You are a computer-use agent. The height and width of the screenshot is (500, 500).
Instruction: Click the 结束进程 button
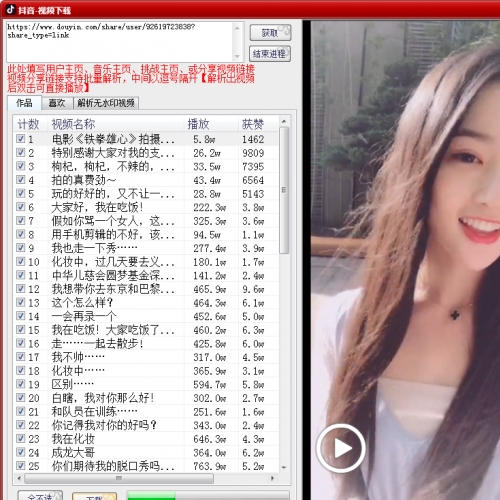270,54
